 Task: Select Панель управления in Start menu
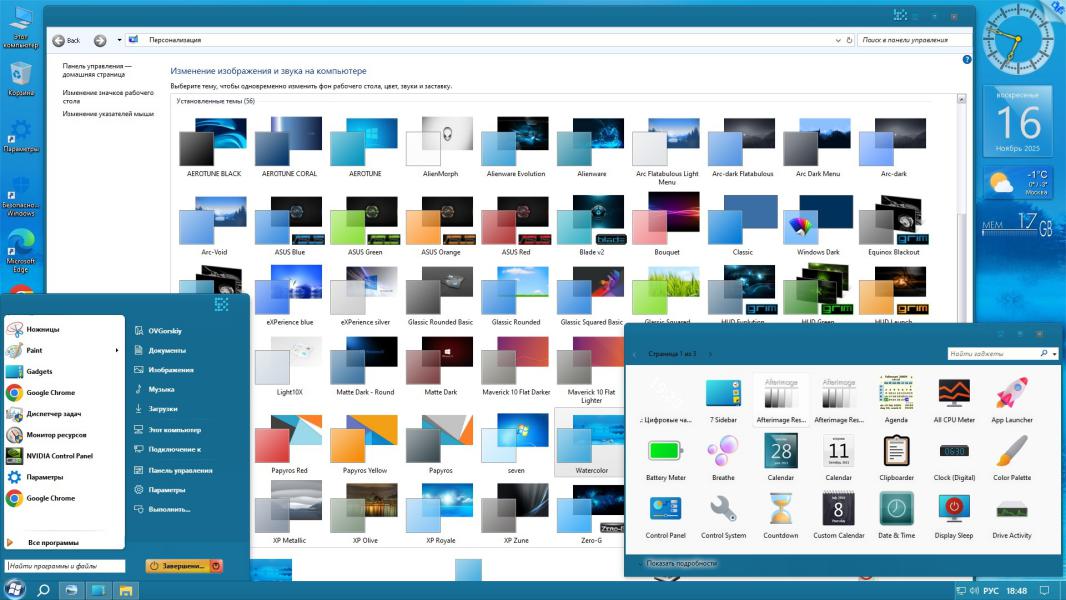click(x=180, y=470)
